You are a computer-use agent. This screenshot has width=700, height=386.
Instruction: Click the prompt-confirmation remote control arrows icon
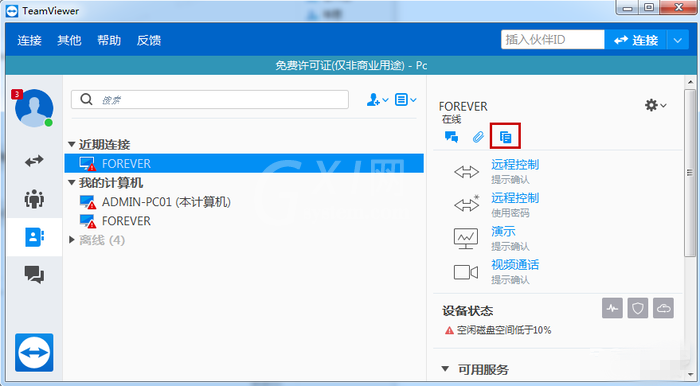(x=467, y=172)
